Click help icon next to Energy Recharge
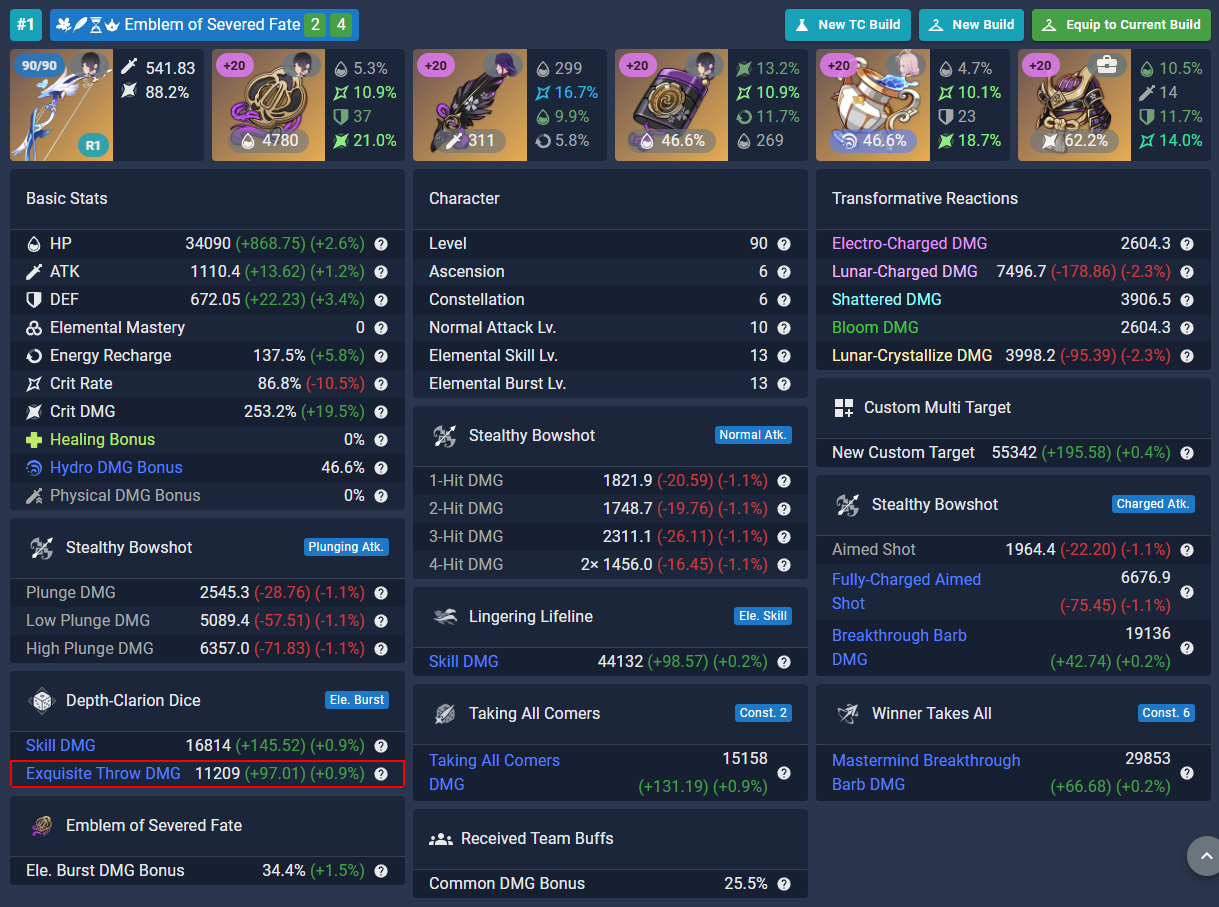This screenshot has height=907, width=1219. point(381,356)
